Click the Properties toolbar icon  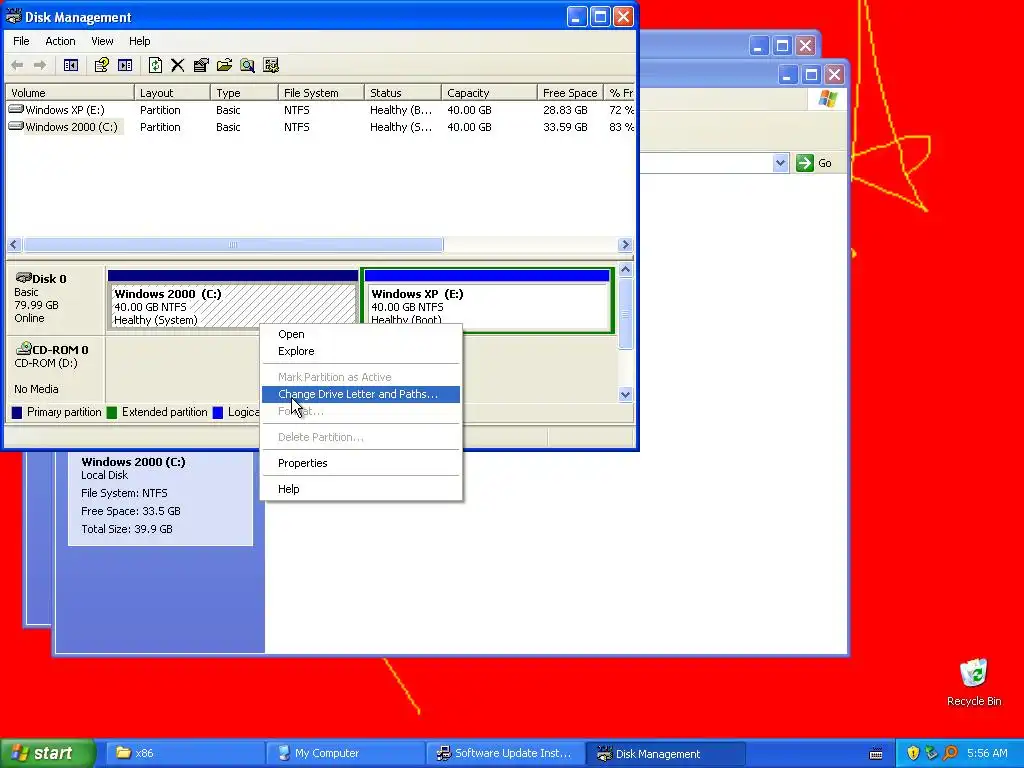(201, 65)
